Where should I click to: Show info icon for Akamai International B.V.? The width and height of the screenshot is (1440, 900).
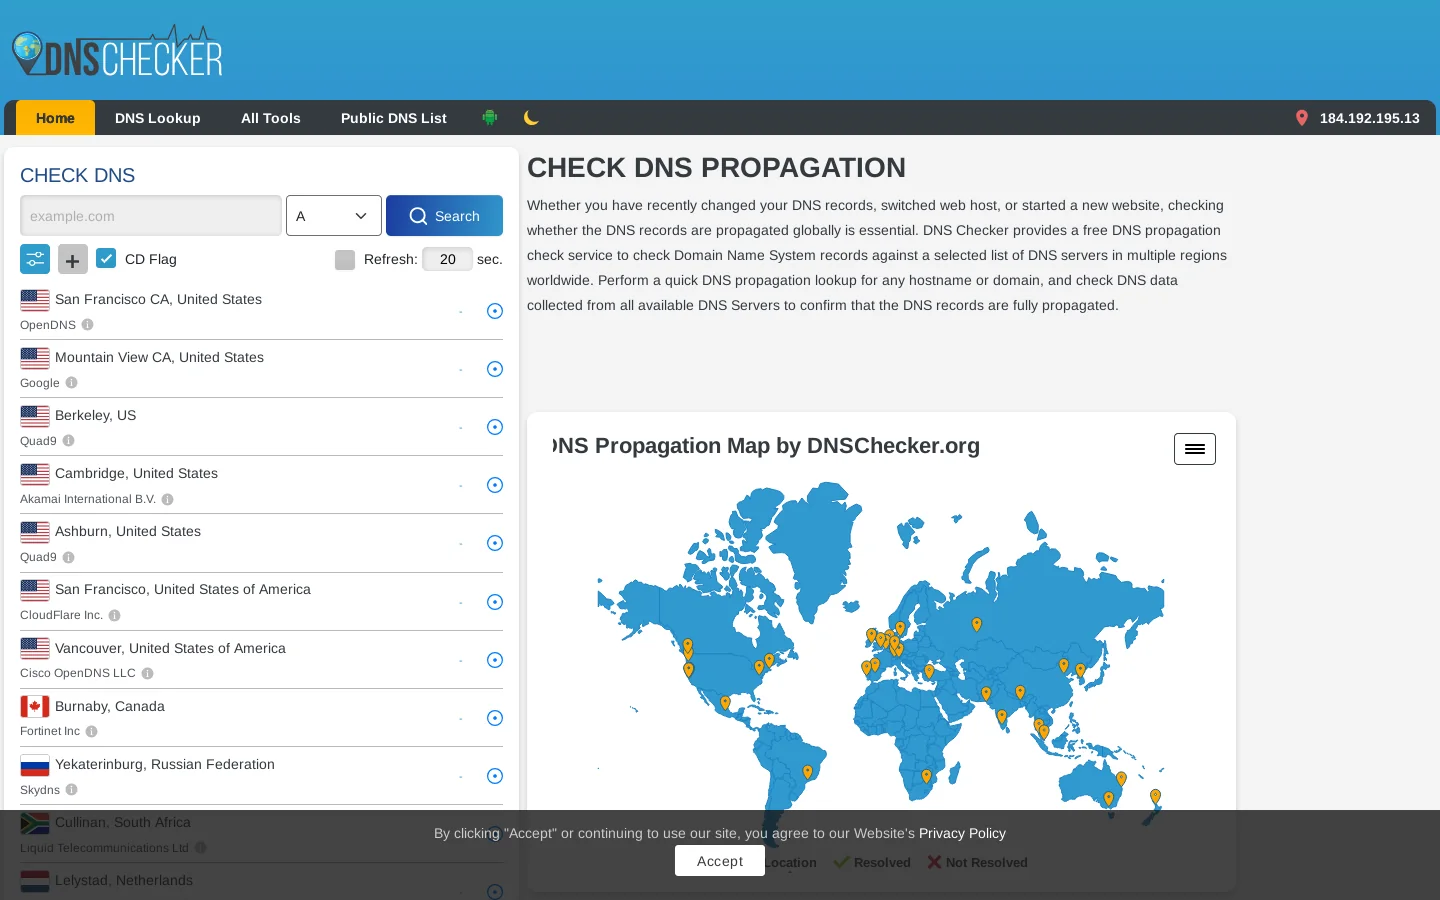click(x=168, y=499)
